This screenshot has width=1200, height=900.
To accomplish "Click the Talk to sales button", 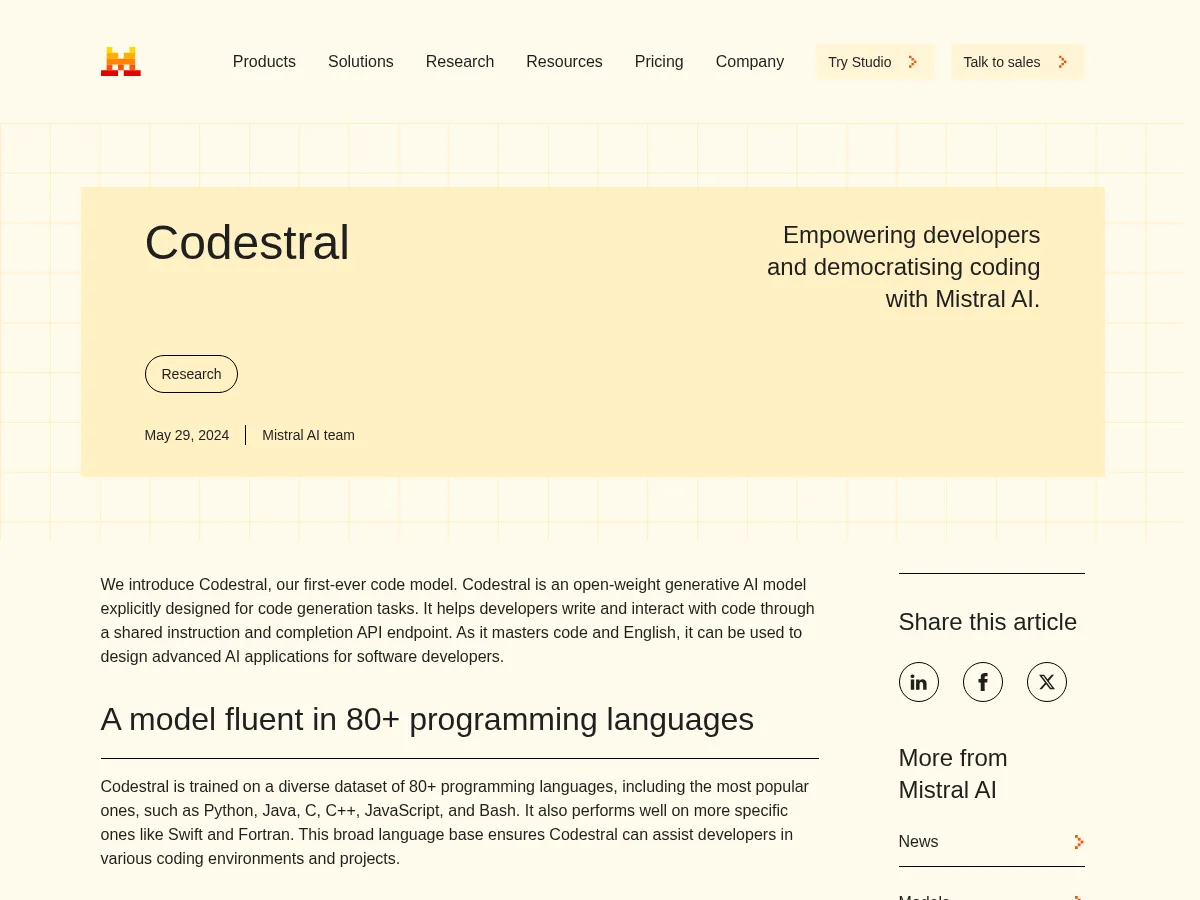I will (x=1017, y=61).
